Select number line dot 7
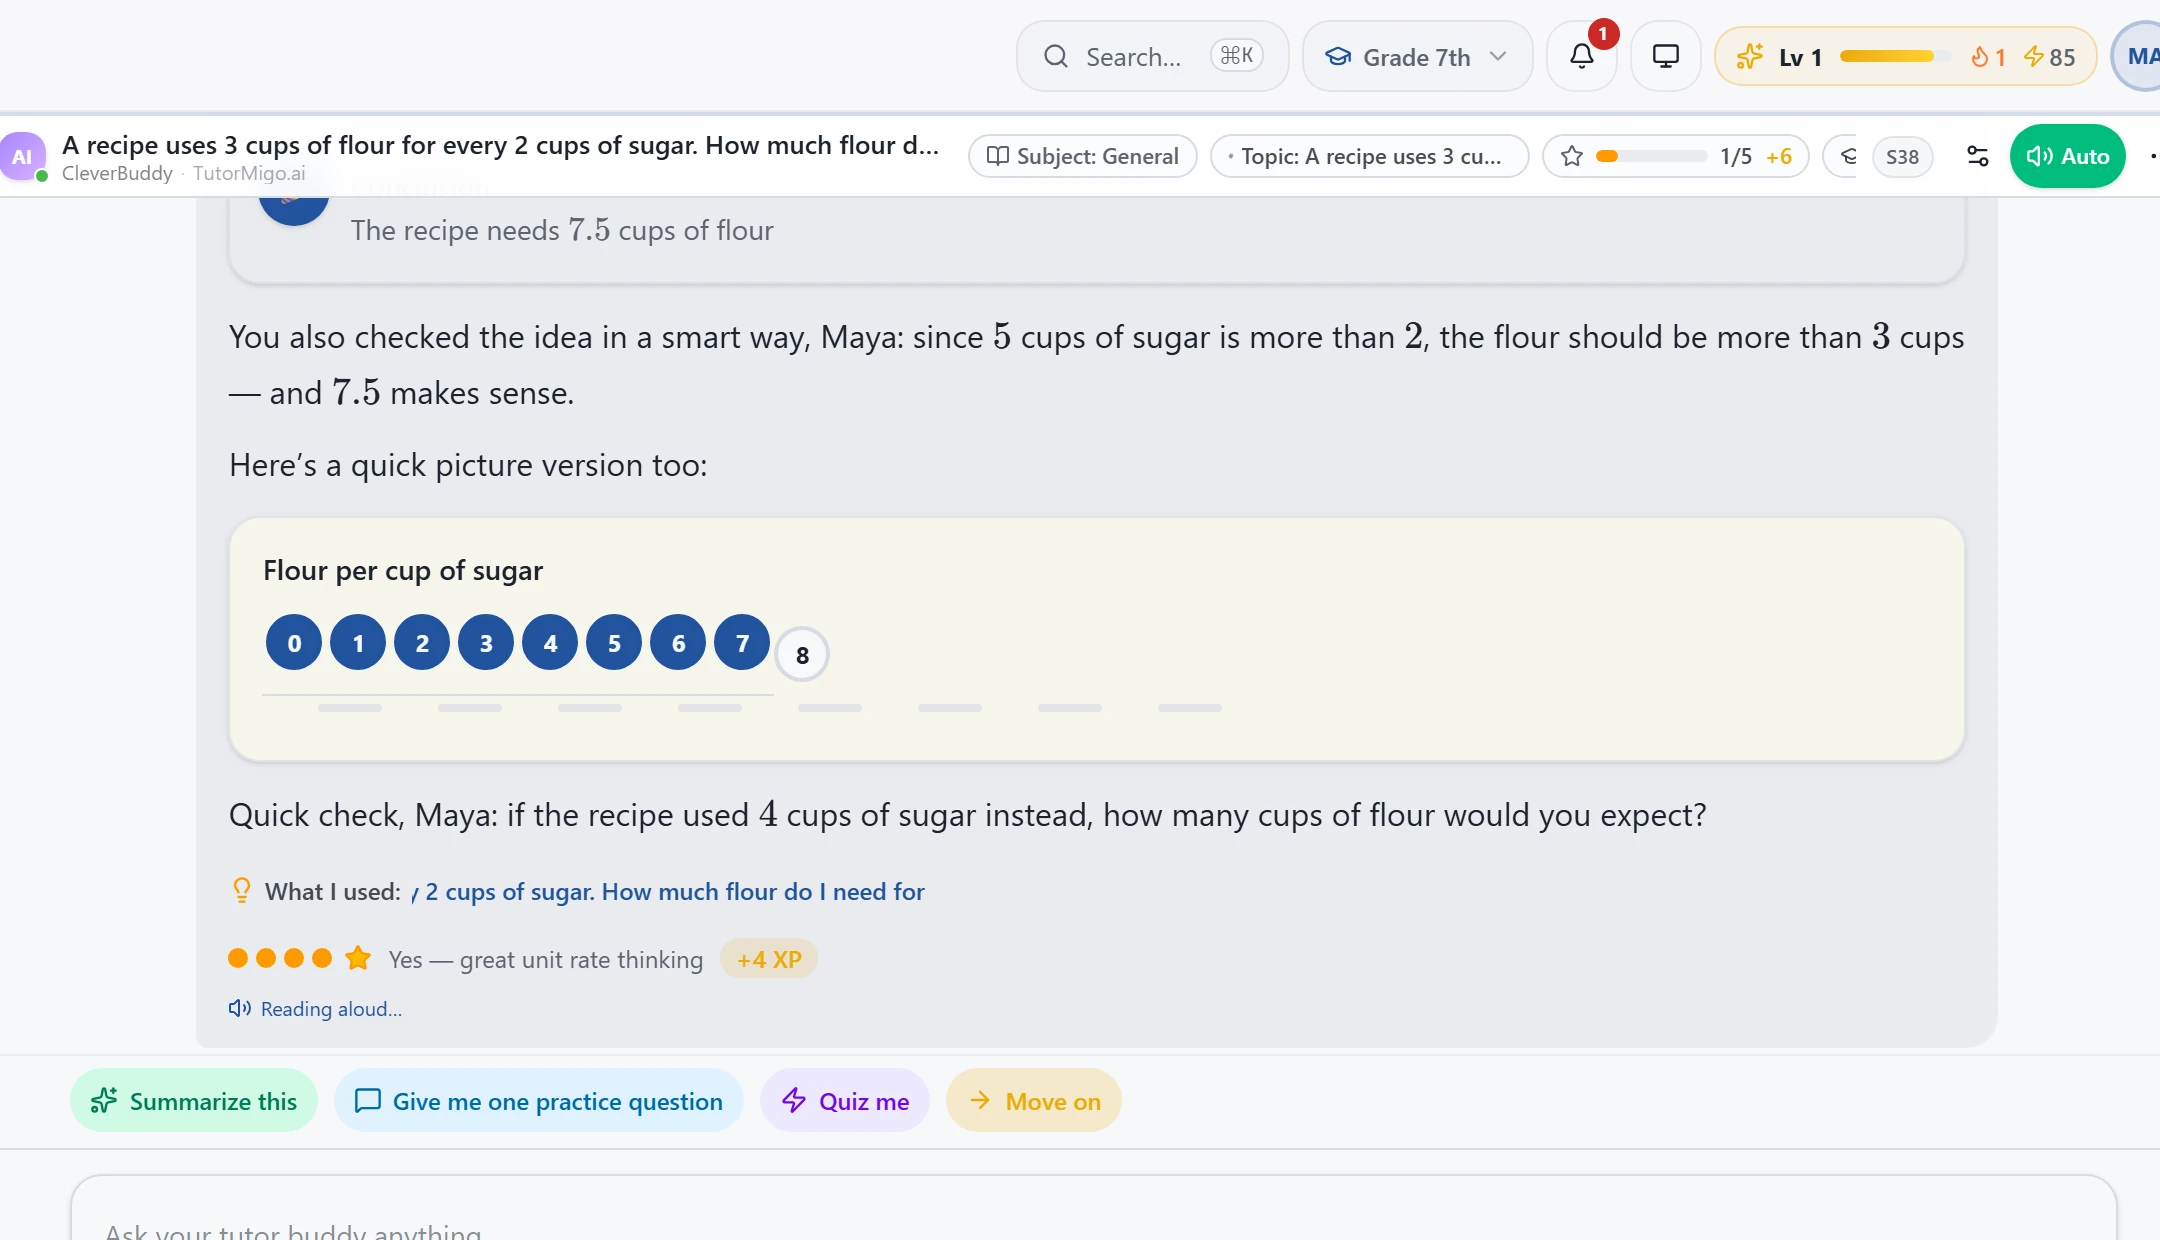The height and width of the screenshot is (1240, 2160). click(742, 643)
